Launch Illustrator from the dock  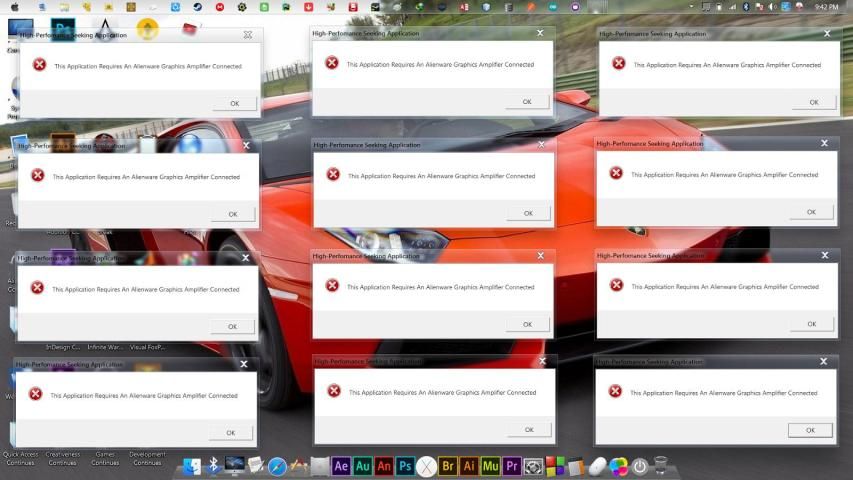[469, 466]
